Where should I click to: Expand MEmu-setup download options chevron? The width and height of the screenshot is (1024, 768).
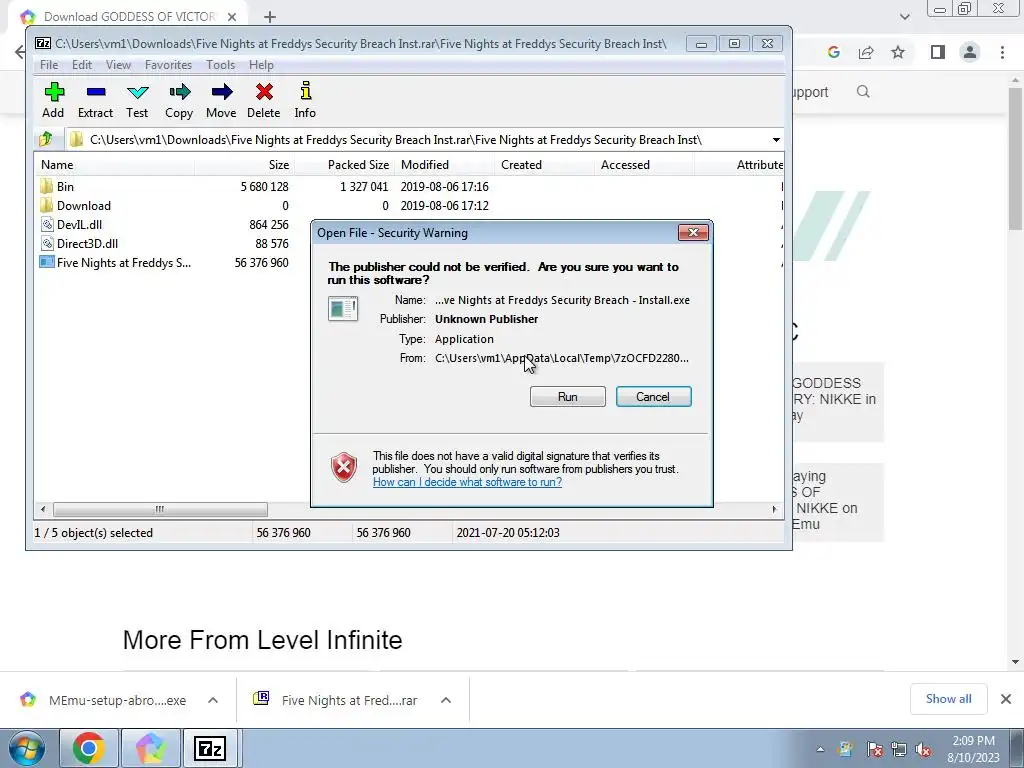coord(213,700)
